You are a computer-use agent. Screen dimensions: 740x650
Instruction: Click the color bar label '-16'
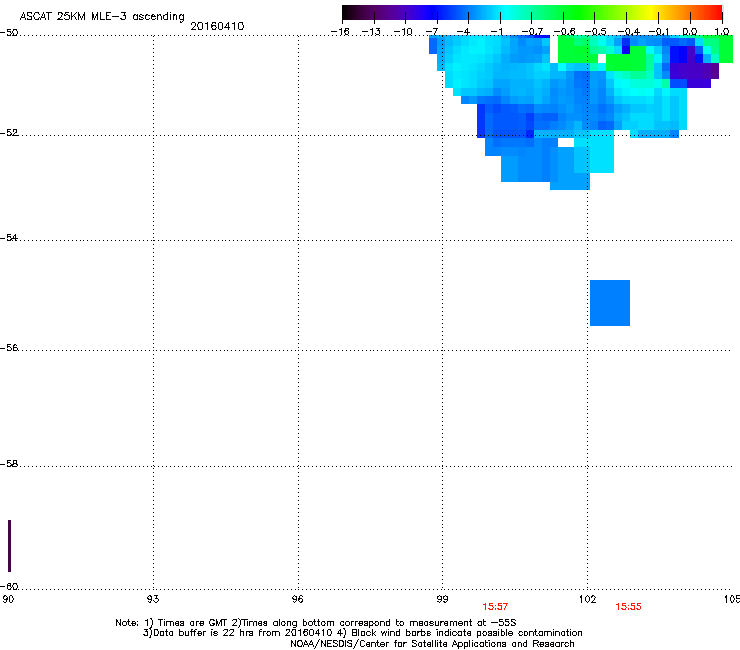coord(340,32)
